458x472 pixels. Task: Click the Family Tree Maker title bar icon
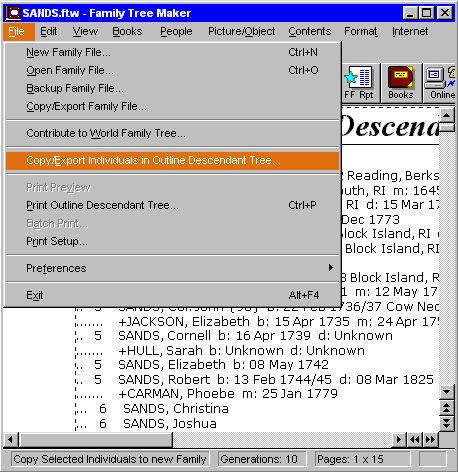pos(13,13)
